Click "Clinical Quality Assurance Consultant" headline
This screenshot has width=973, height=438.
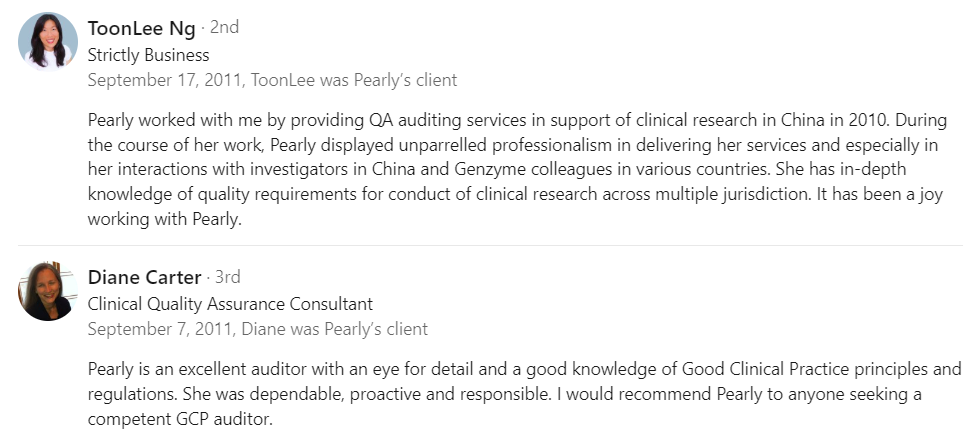click(x=230, y=304)
